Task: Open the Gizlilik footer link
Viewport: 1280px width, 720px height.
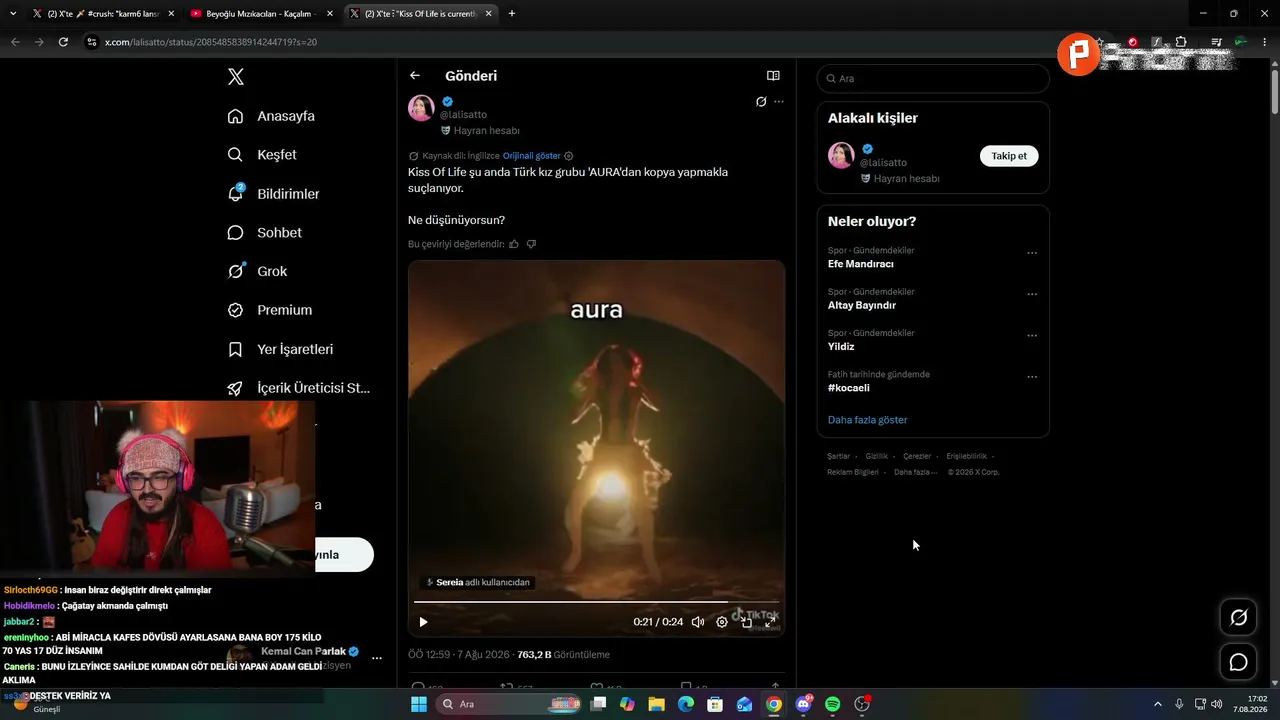Action: (x=876, y=456)
